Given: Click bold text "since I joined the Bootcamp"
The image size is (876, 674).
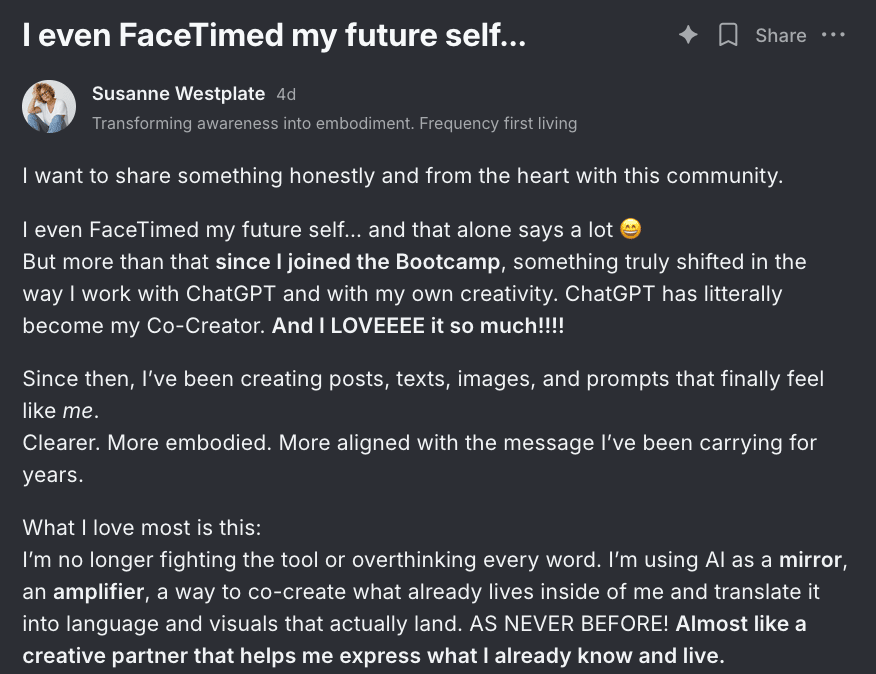Looking at the screenshot, I should (359, 262).
